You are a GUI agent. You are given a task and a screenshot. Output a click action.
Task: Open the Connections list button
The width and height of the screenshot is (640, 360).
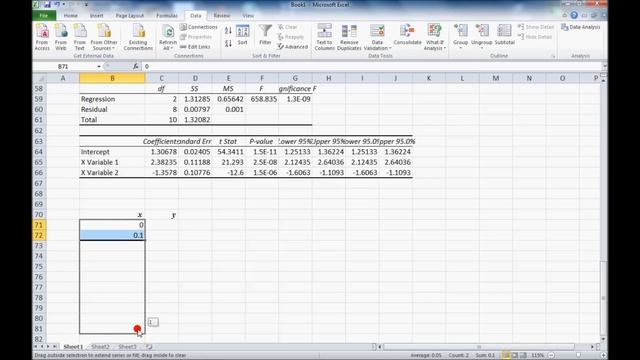pyautogui.click(x=198, y=27)
